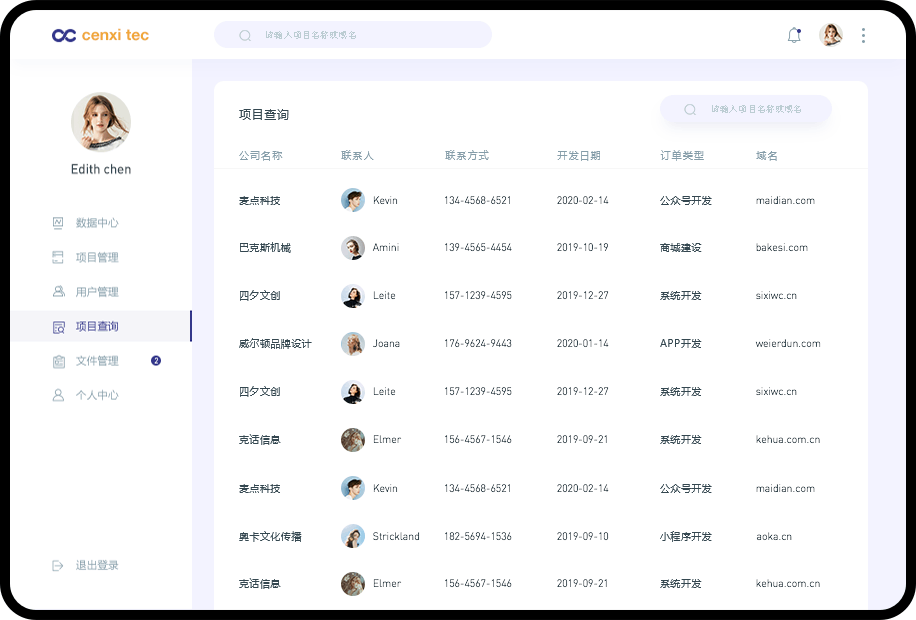The width and height of the screenshot is (916, 620).
Task: Click the 文件管理 badge showing 2
Action: click(x=156, y=361)
